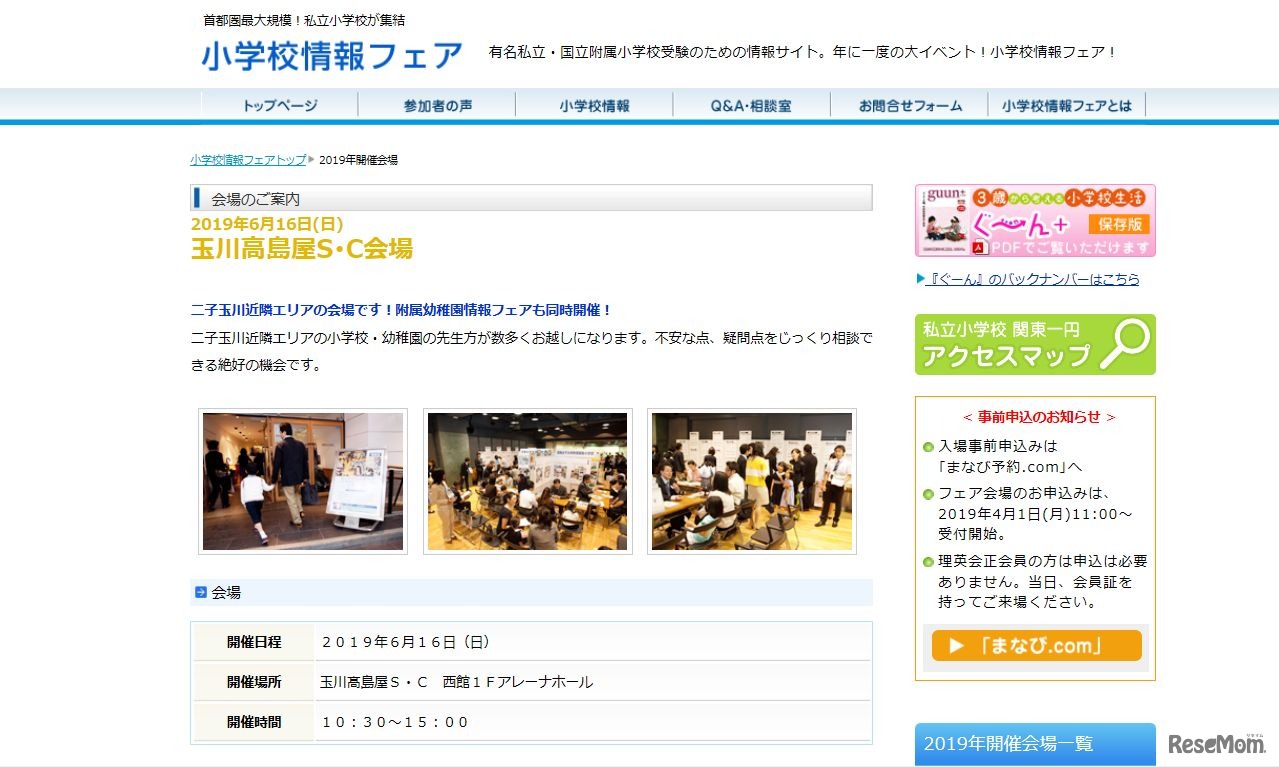Open the 小学校情報 navigation item
The height and width of the screenshot is (767, 1279).
pyautogui.click(x=594, y=105)
